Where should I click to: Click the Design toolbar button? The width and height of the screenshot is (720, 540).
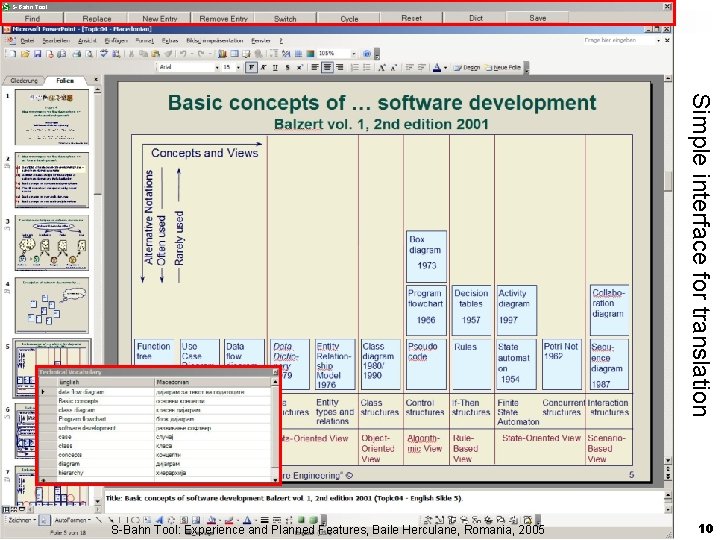[x=467, y=68]
